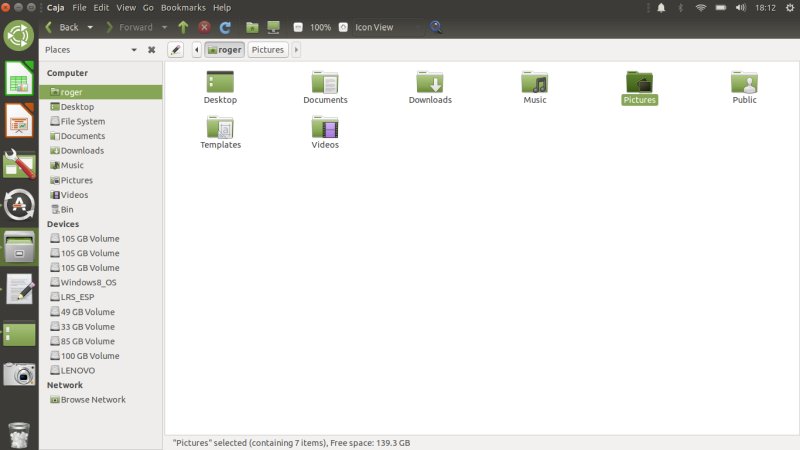The width and height of the screenshot is (800, 450).
Task: Open the search magnifier icon
Action: coord(436,27)
